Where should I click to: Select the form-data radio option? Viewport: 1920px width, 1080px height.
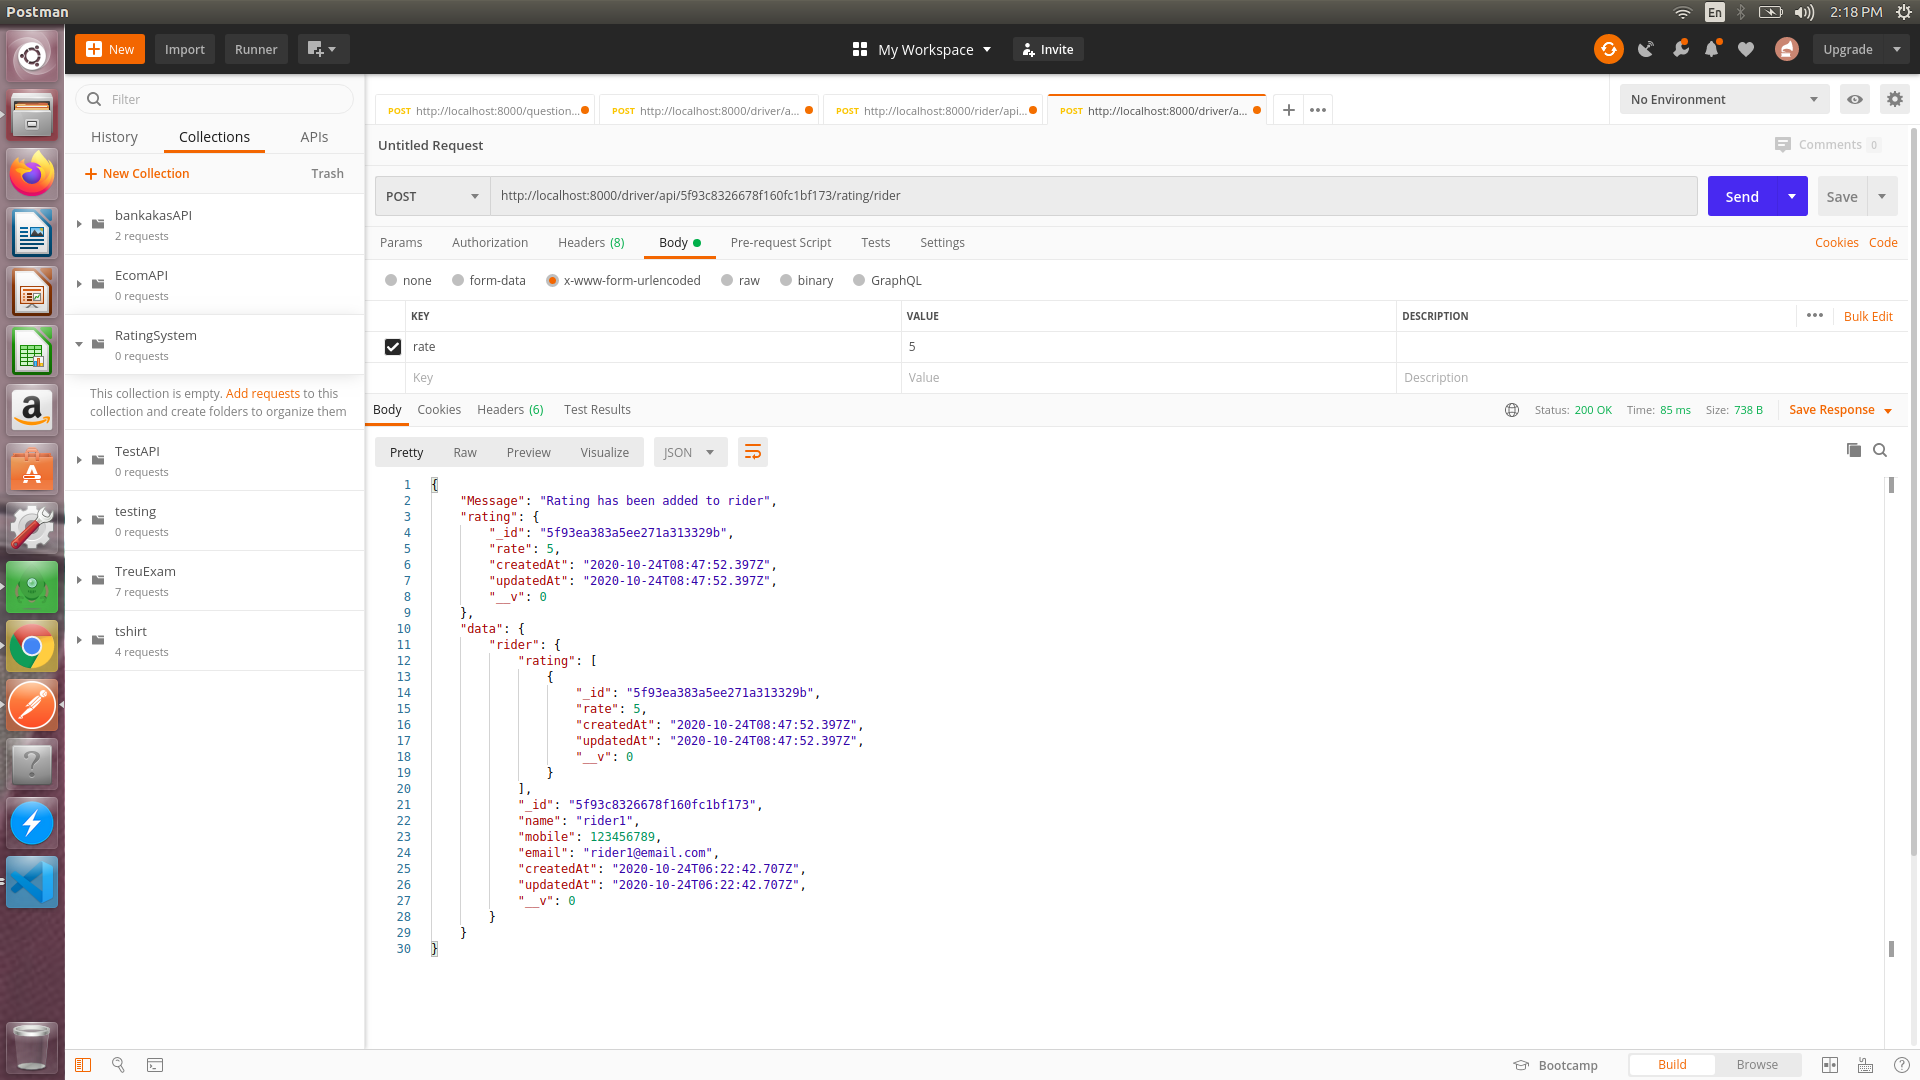[x=458, y=281]
